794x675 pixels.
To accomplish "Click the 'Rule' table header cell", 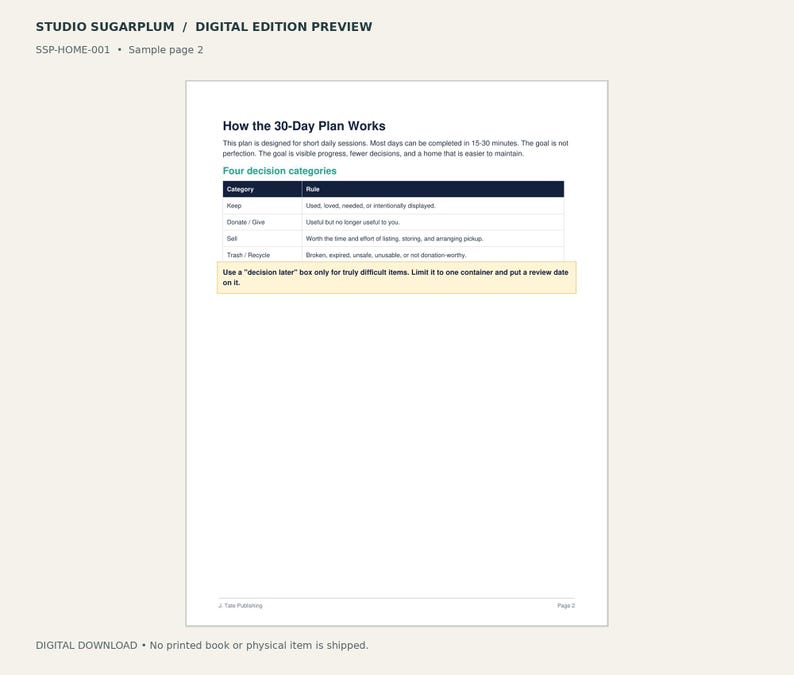I will point(433,189).
